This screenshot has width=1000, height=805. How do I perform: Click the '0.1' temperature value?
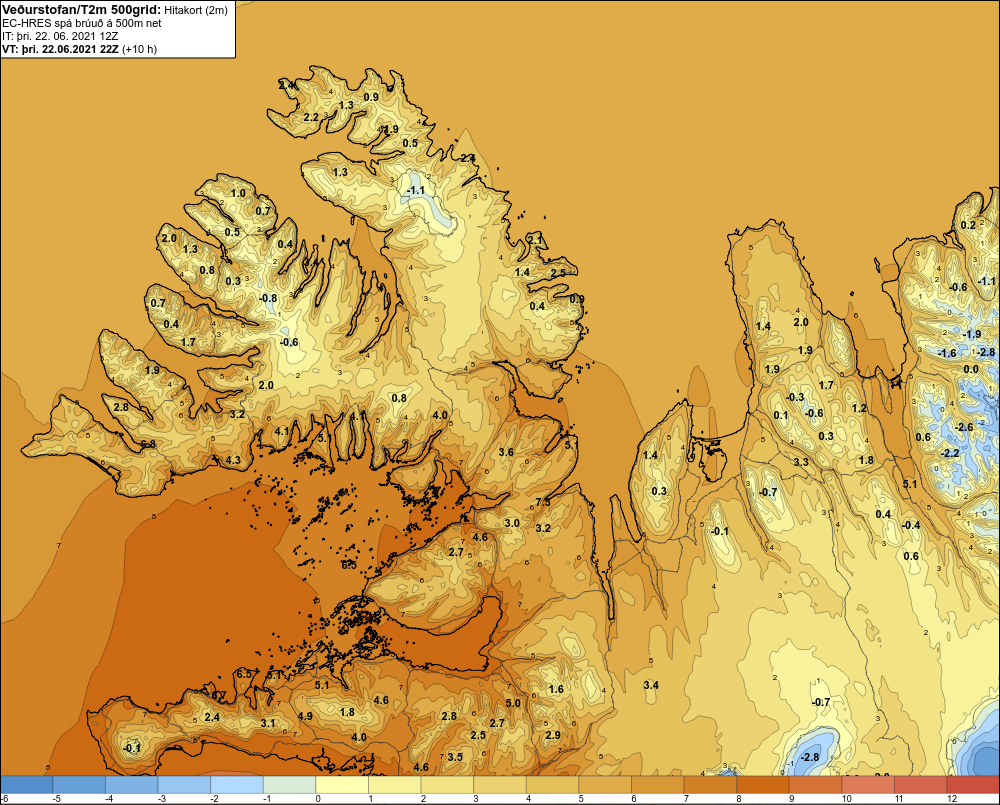(781, 415)
